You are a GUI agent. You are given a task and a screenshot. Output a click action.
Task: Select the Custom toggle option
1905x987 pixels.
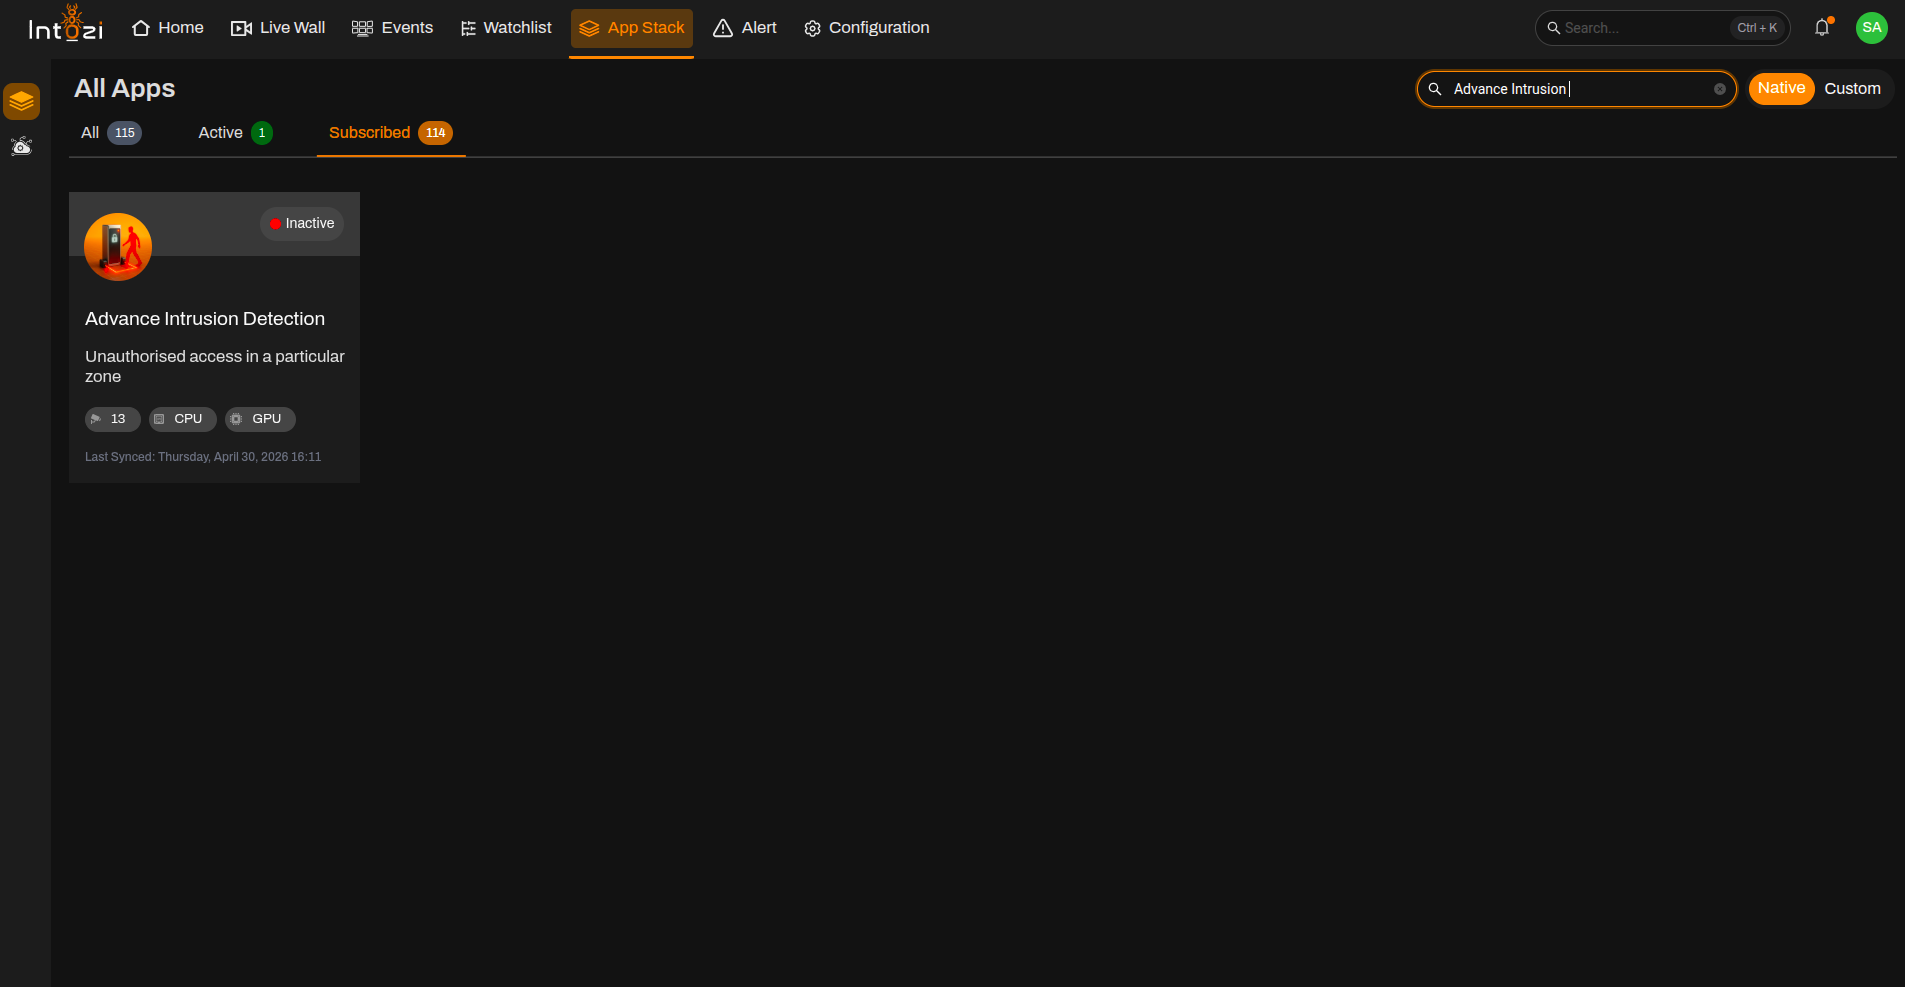pyautogui.click(x=1852, y=88)
